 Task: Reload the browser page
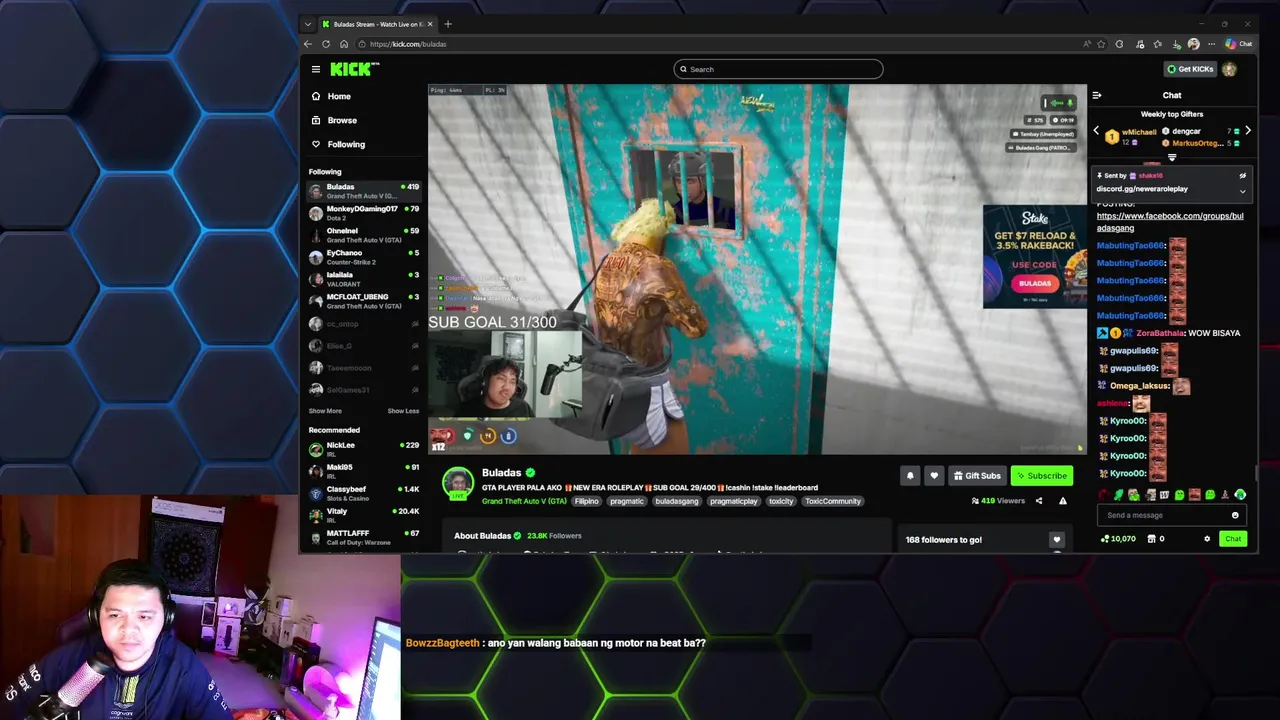click(x=326, y=44)
